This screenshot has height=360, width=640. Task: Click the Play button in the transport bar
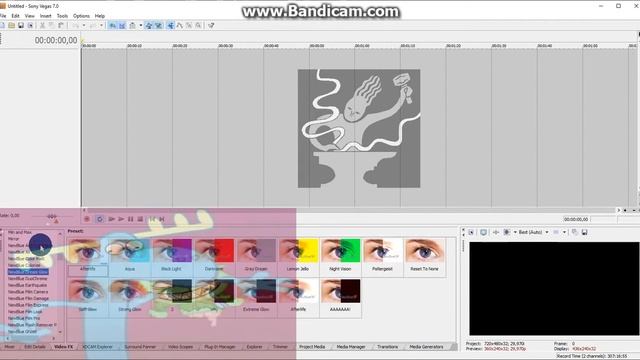(x=121, y=219)
